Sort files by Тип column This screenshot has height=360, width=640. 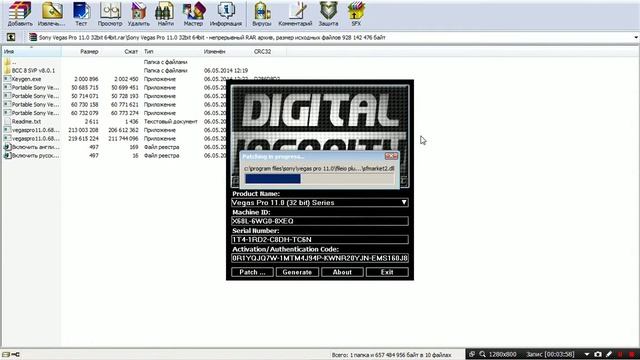click(171, 51)
